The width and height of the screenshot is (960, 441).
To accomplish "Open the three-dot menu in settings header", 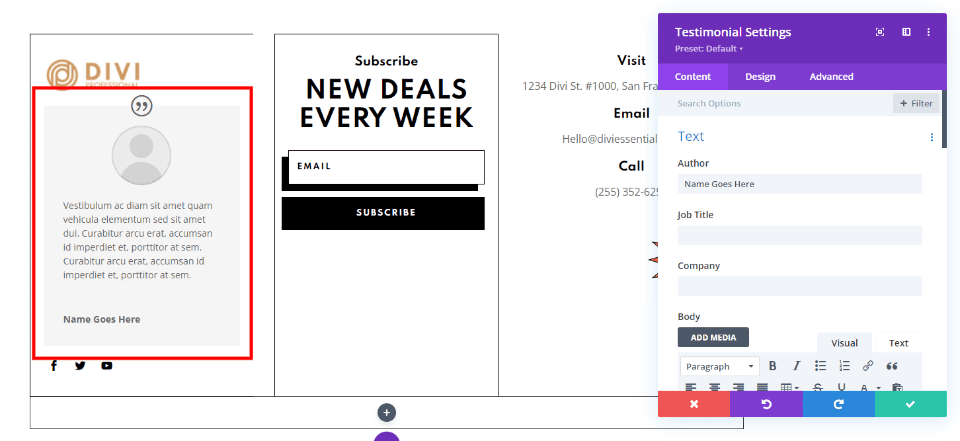I will point(929,32).
